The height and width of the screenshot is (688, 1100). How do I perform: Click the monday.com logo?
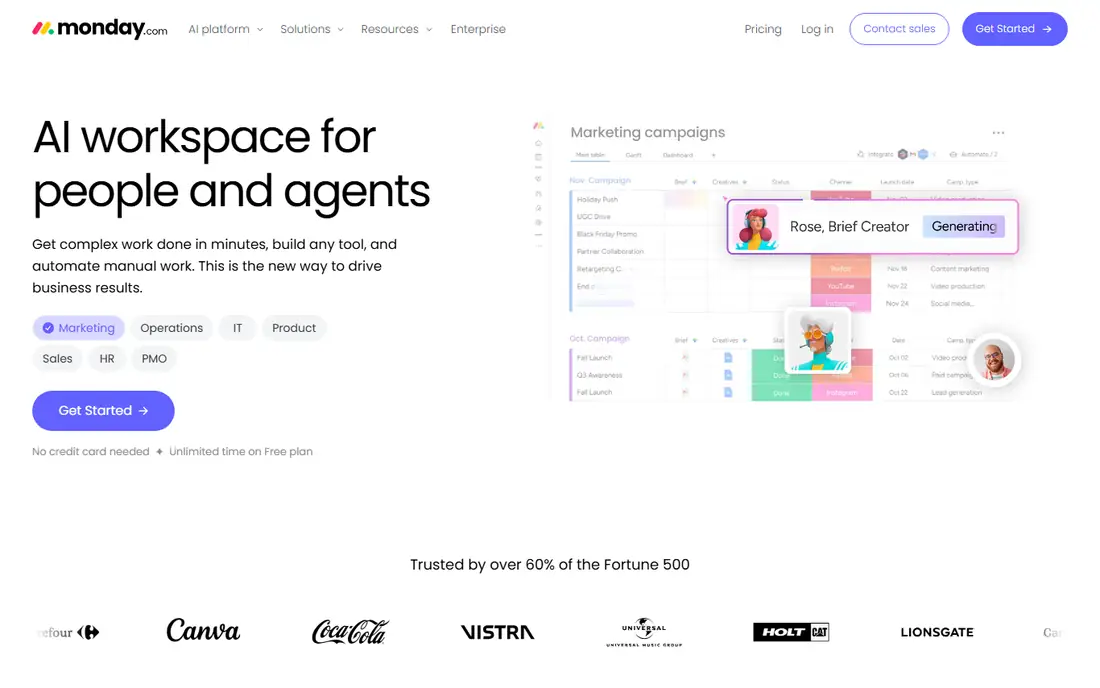pos(100,29)
